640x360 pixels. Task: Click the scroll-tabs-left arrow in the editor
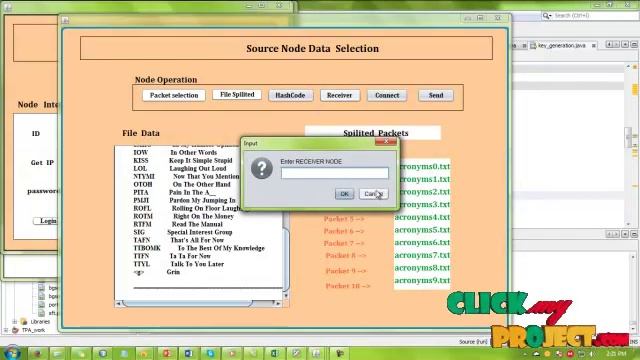click(x=609, y=44)
